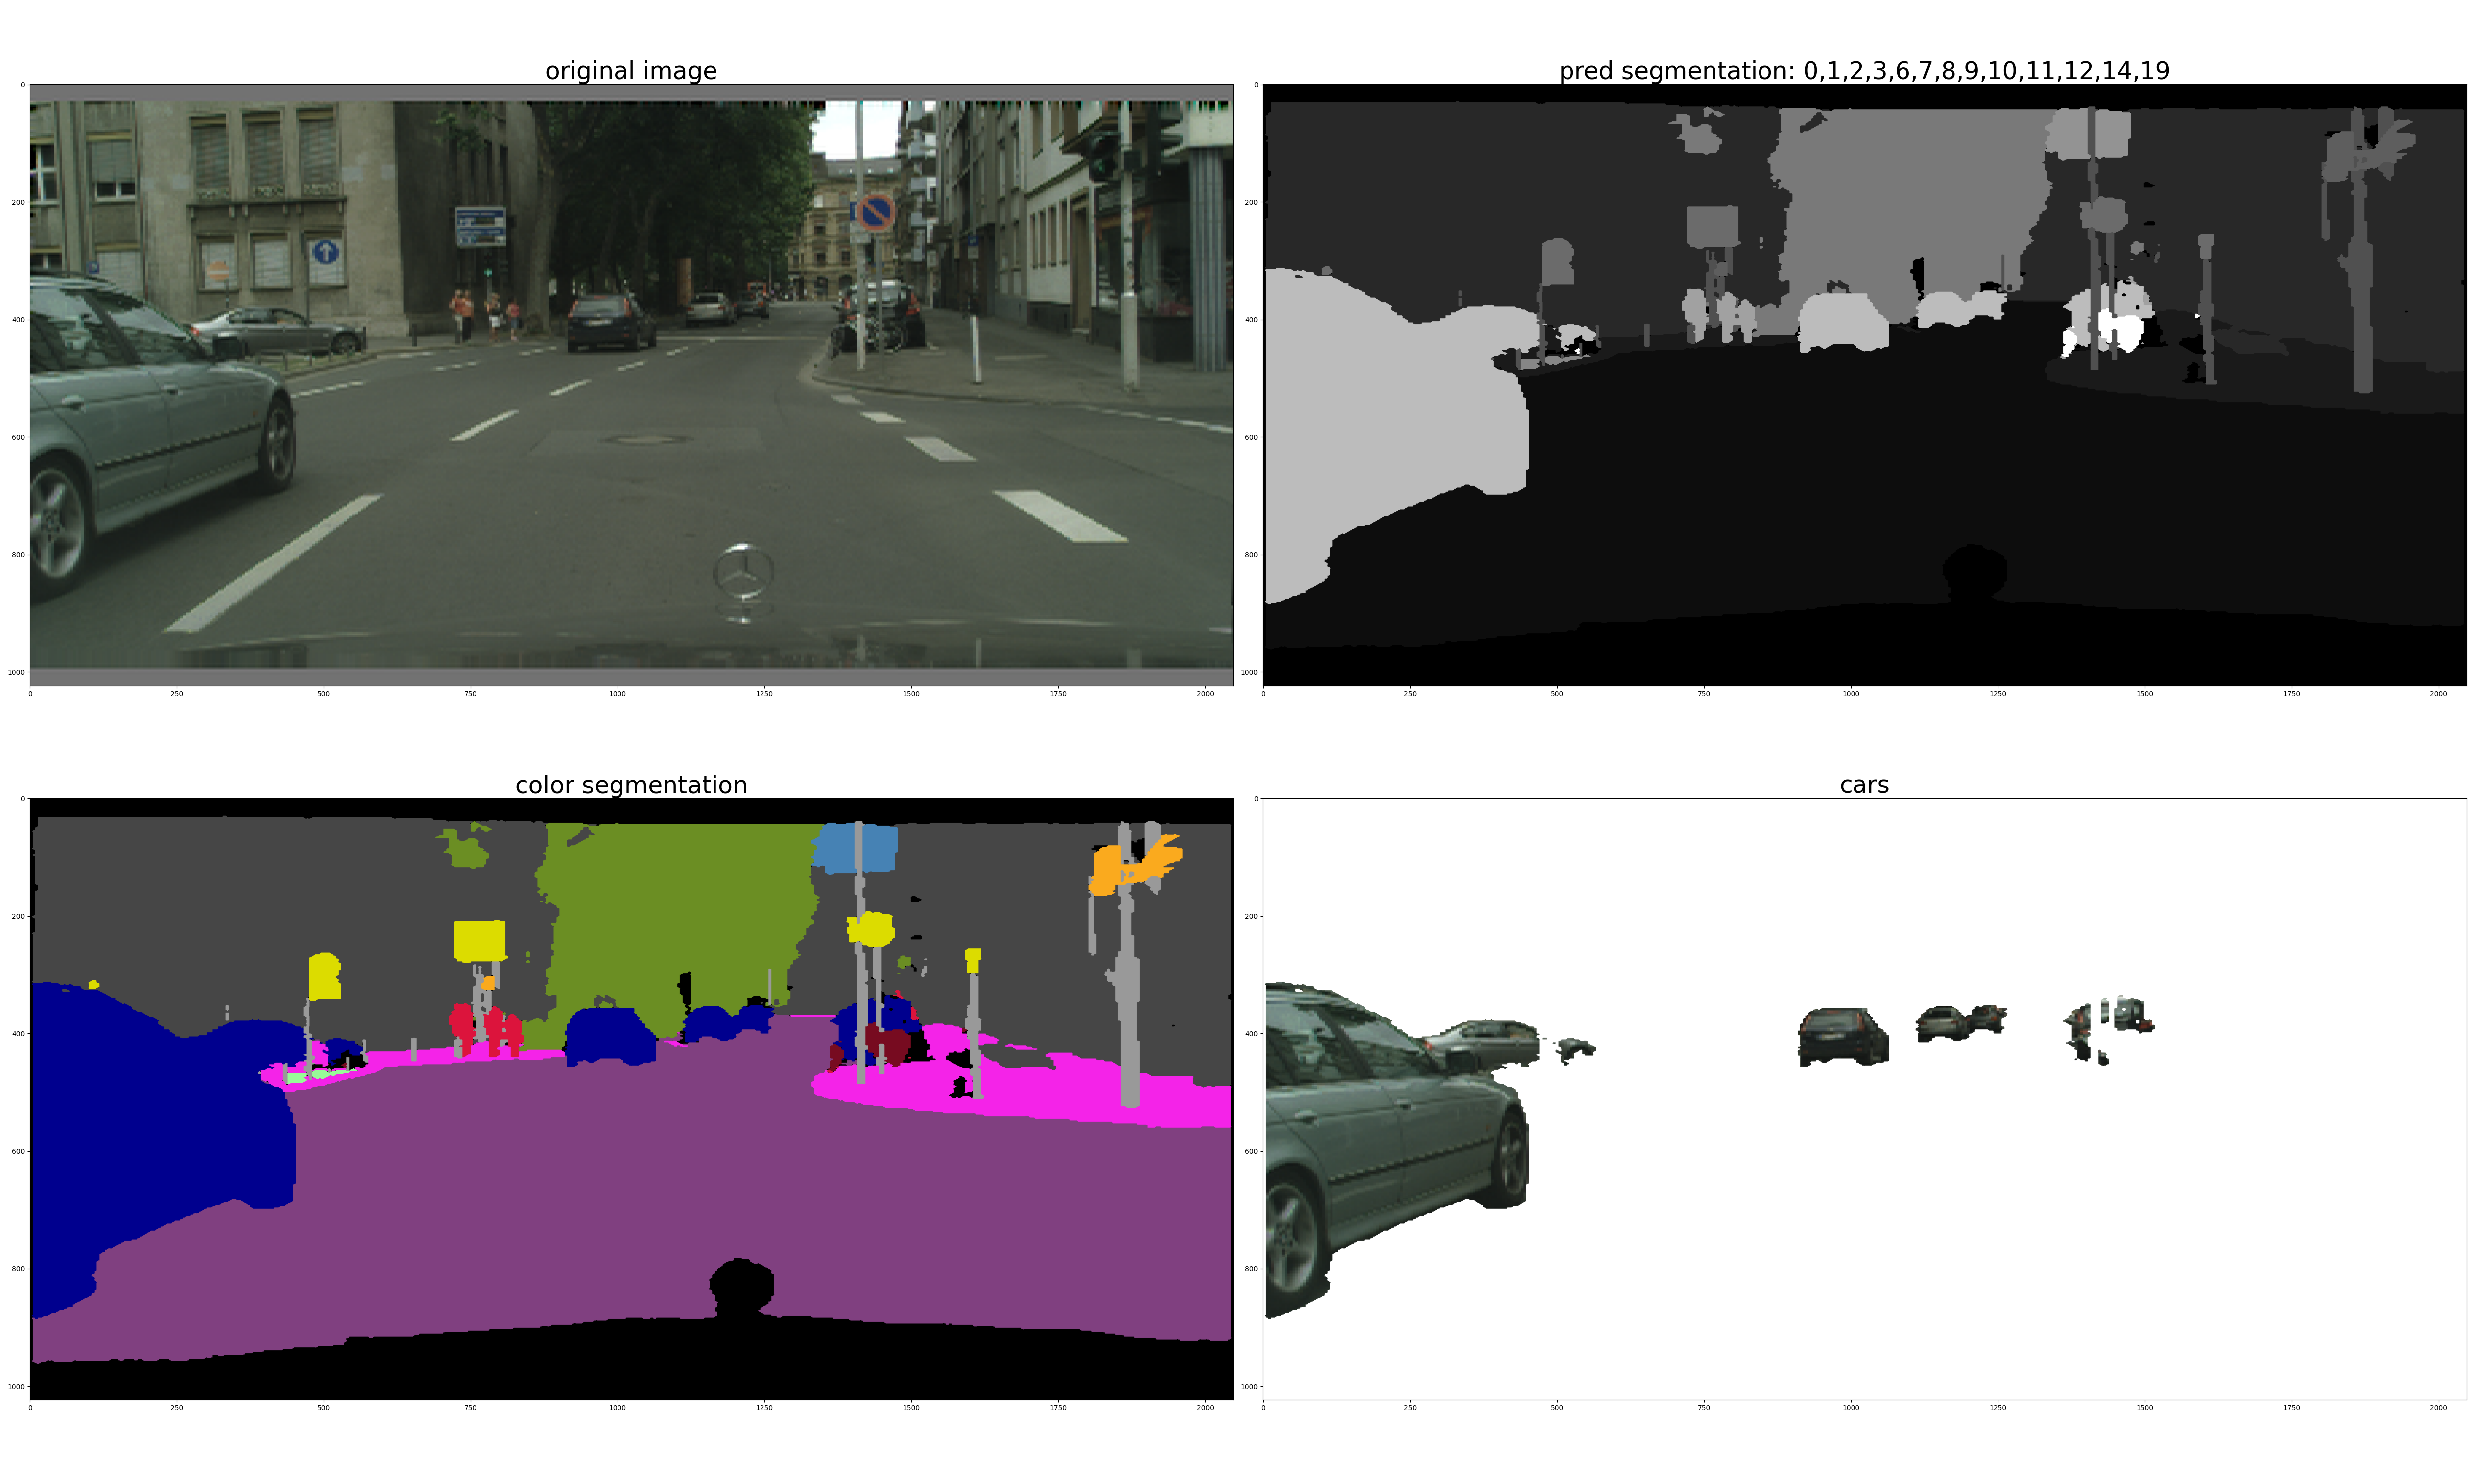The width and height of the screenshot is (2474, 1484).
Task: Click the blue round arrow sign on building
Action: (x=325, y=251)
